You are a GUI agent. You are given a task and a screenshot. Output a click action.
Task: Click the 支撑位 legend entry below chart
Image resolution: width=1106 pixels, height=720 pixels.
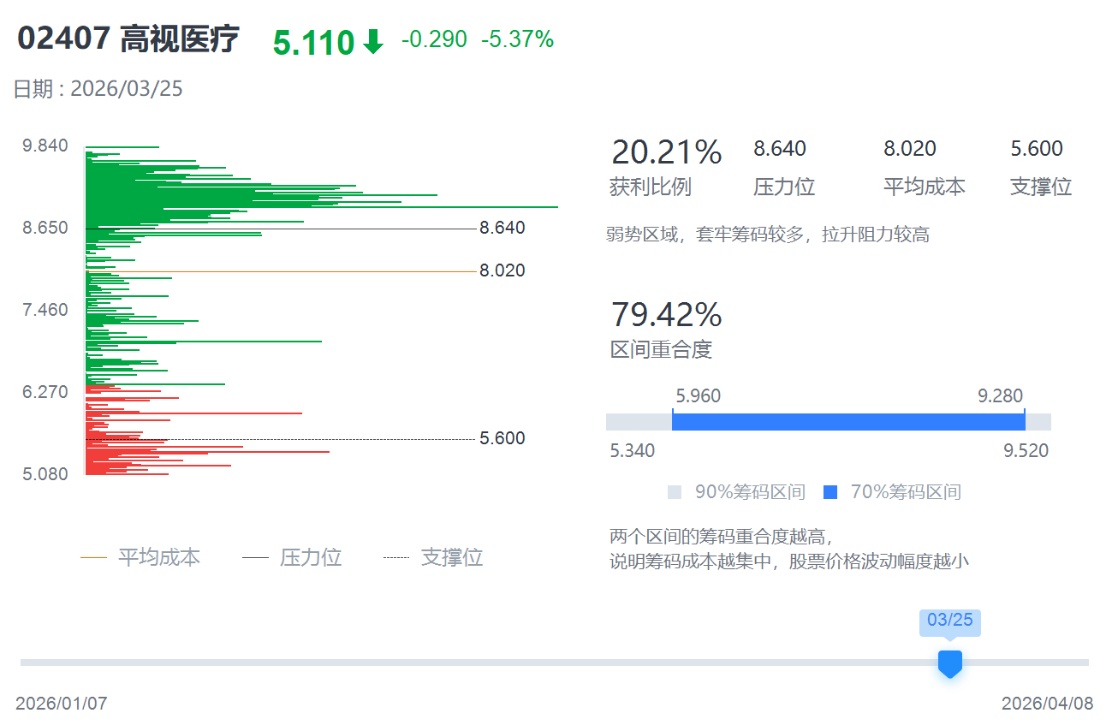coord(433,558)
